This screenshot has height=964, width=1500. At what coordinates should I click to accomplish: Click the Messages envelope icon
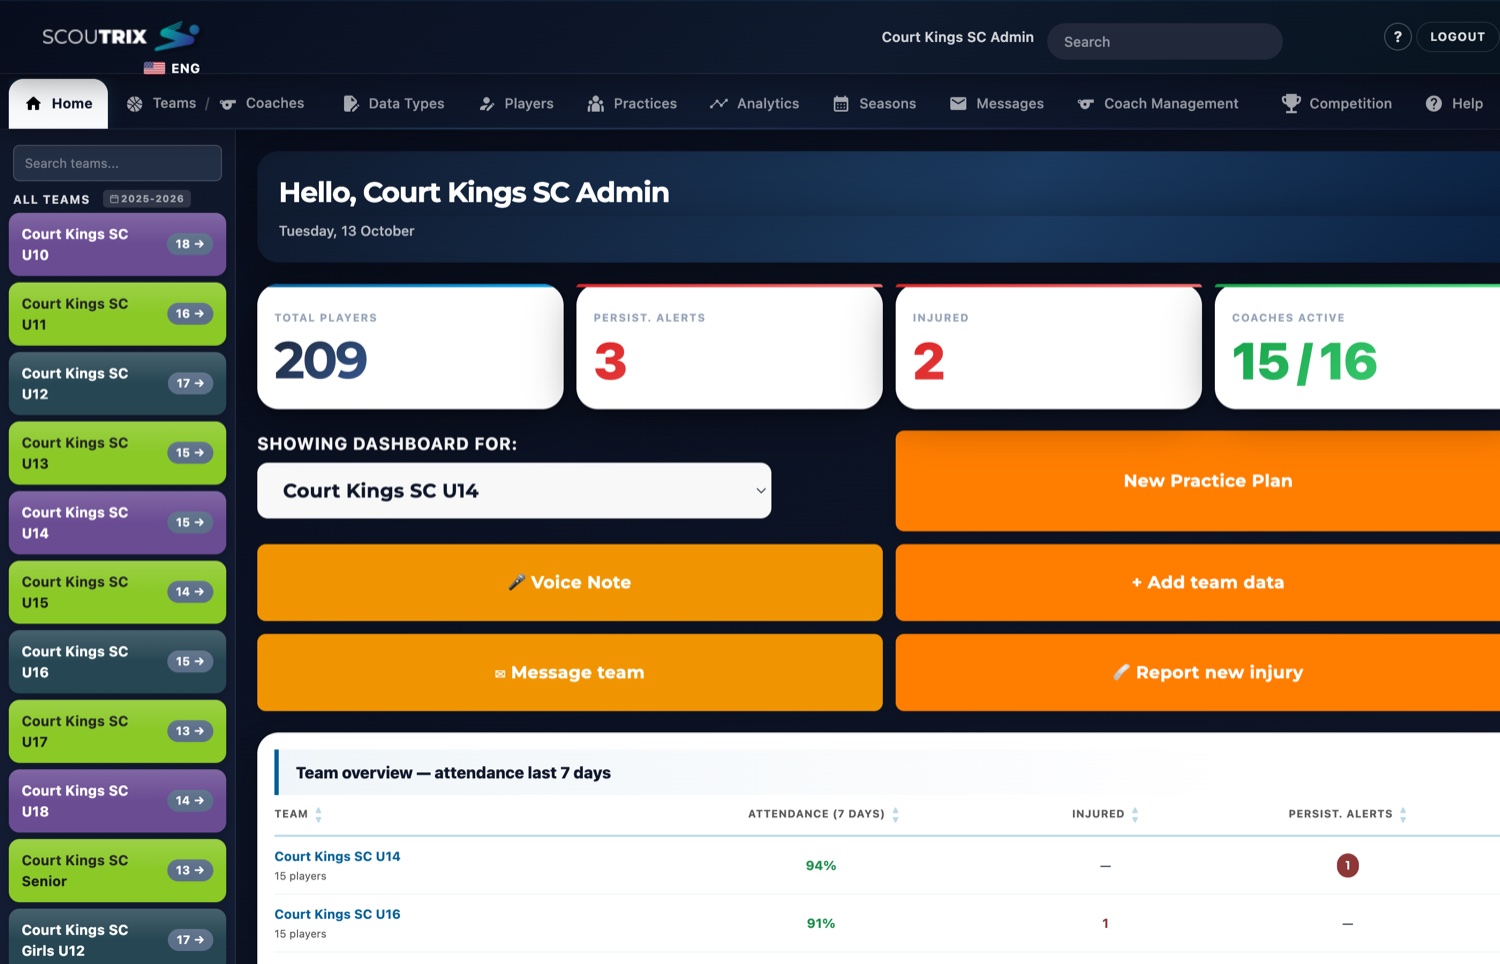pos(958,104)
